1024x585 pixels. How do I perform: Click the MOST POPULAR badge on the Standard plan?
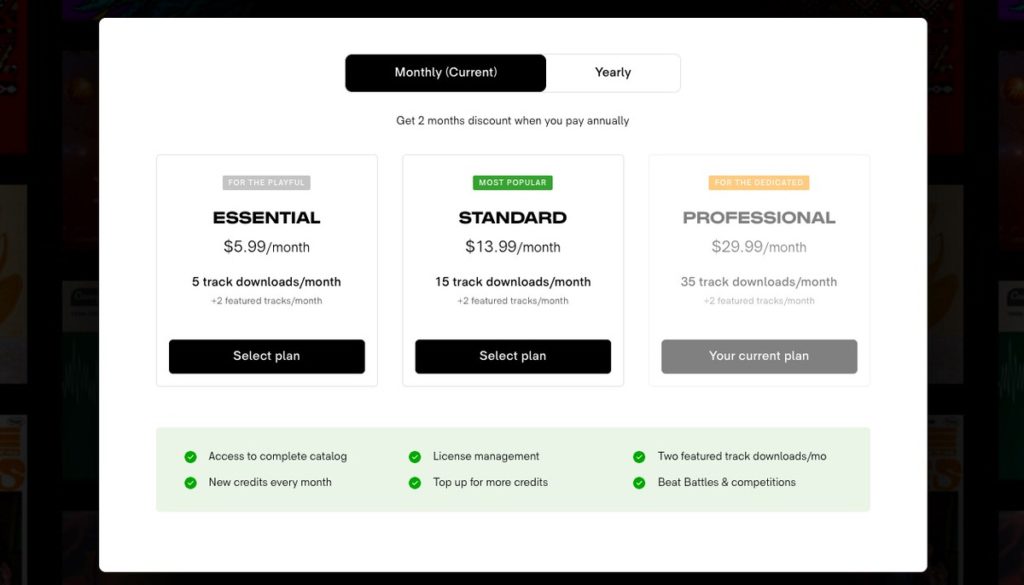coord(512,183)
